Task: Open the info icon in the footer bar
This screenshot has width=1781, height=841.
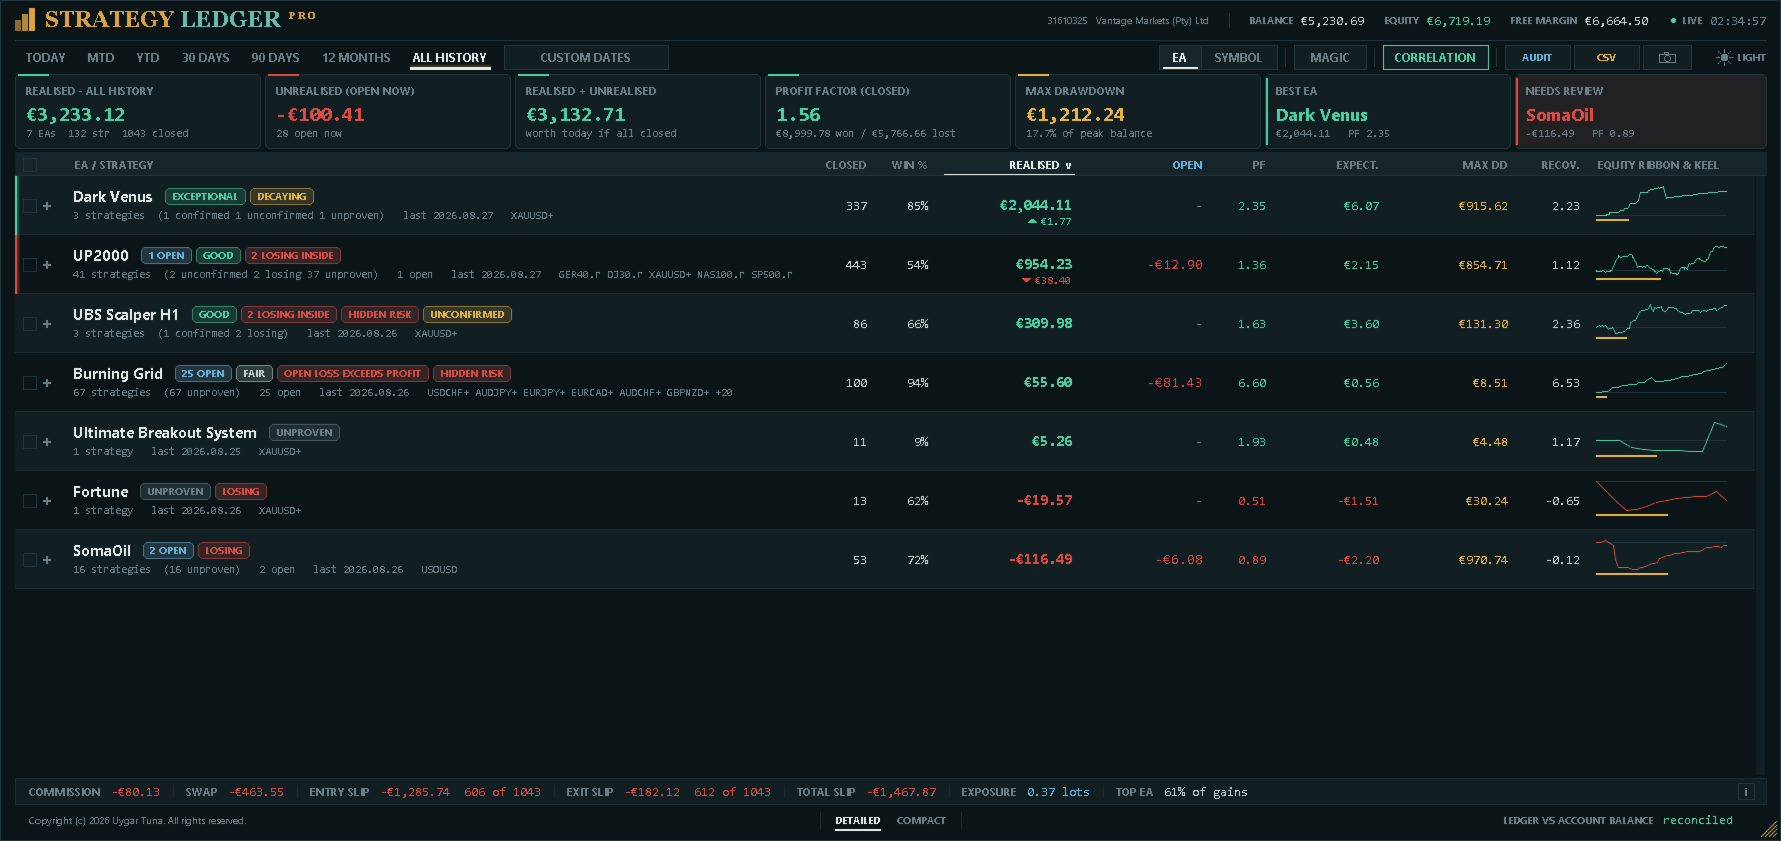Action: [x=1746, y=792]
